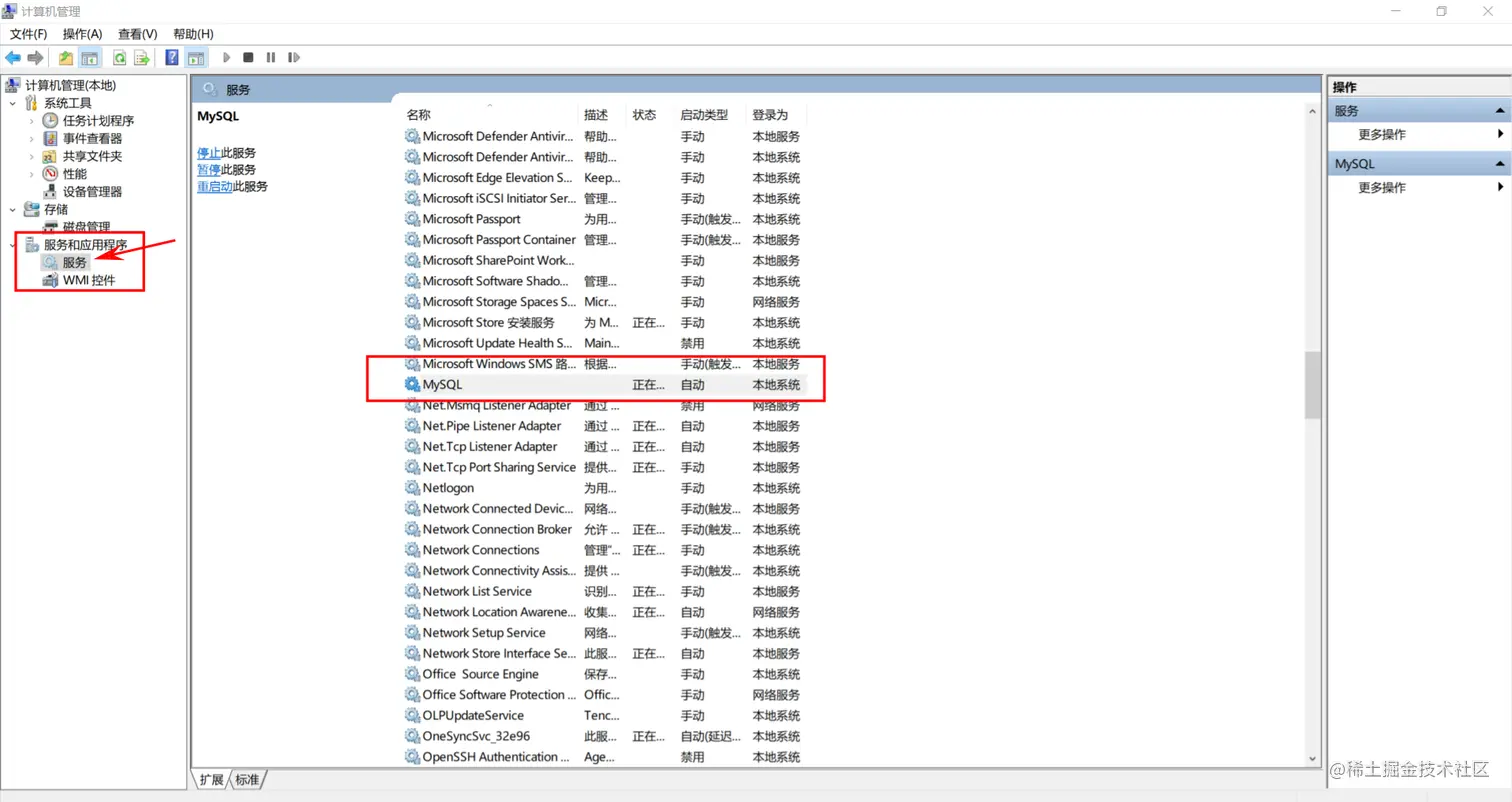
Task: Click the Microsoft Passport gear icon
Action: [412, 219]
